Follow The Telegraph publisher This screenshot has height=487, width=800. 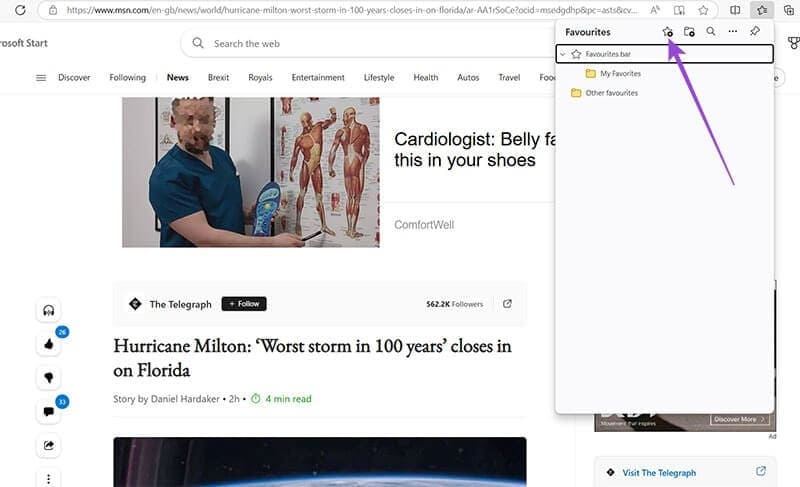click(x=244, y=304)
